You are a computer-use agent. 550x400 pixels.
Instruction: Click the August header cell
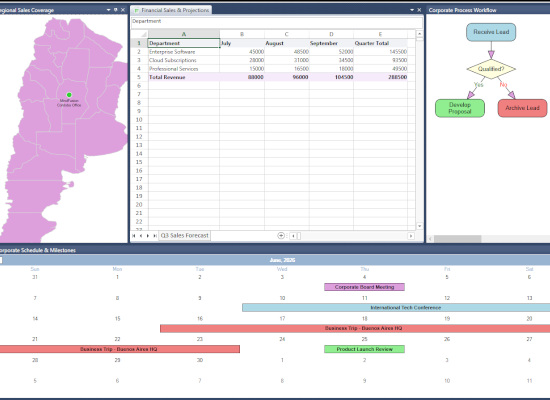pos(287,43)
